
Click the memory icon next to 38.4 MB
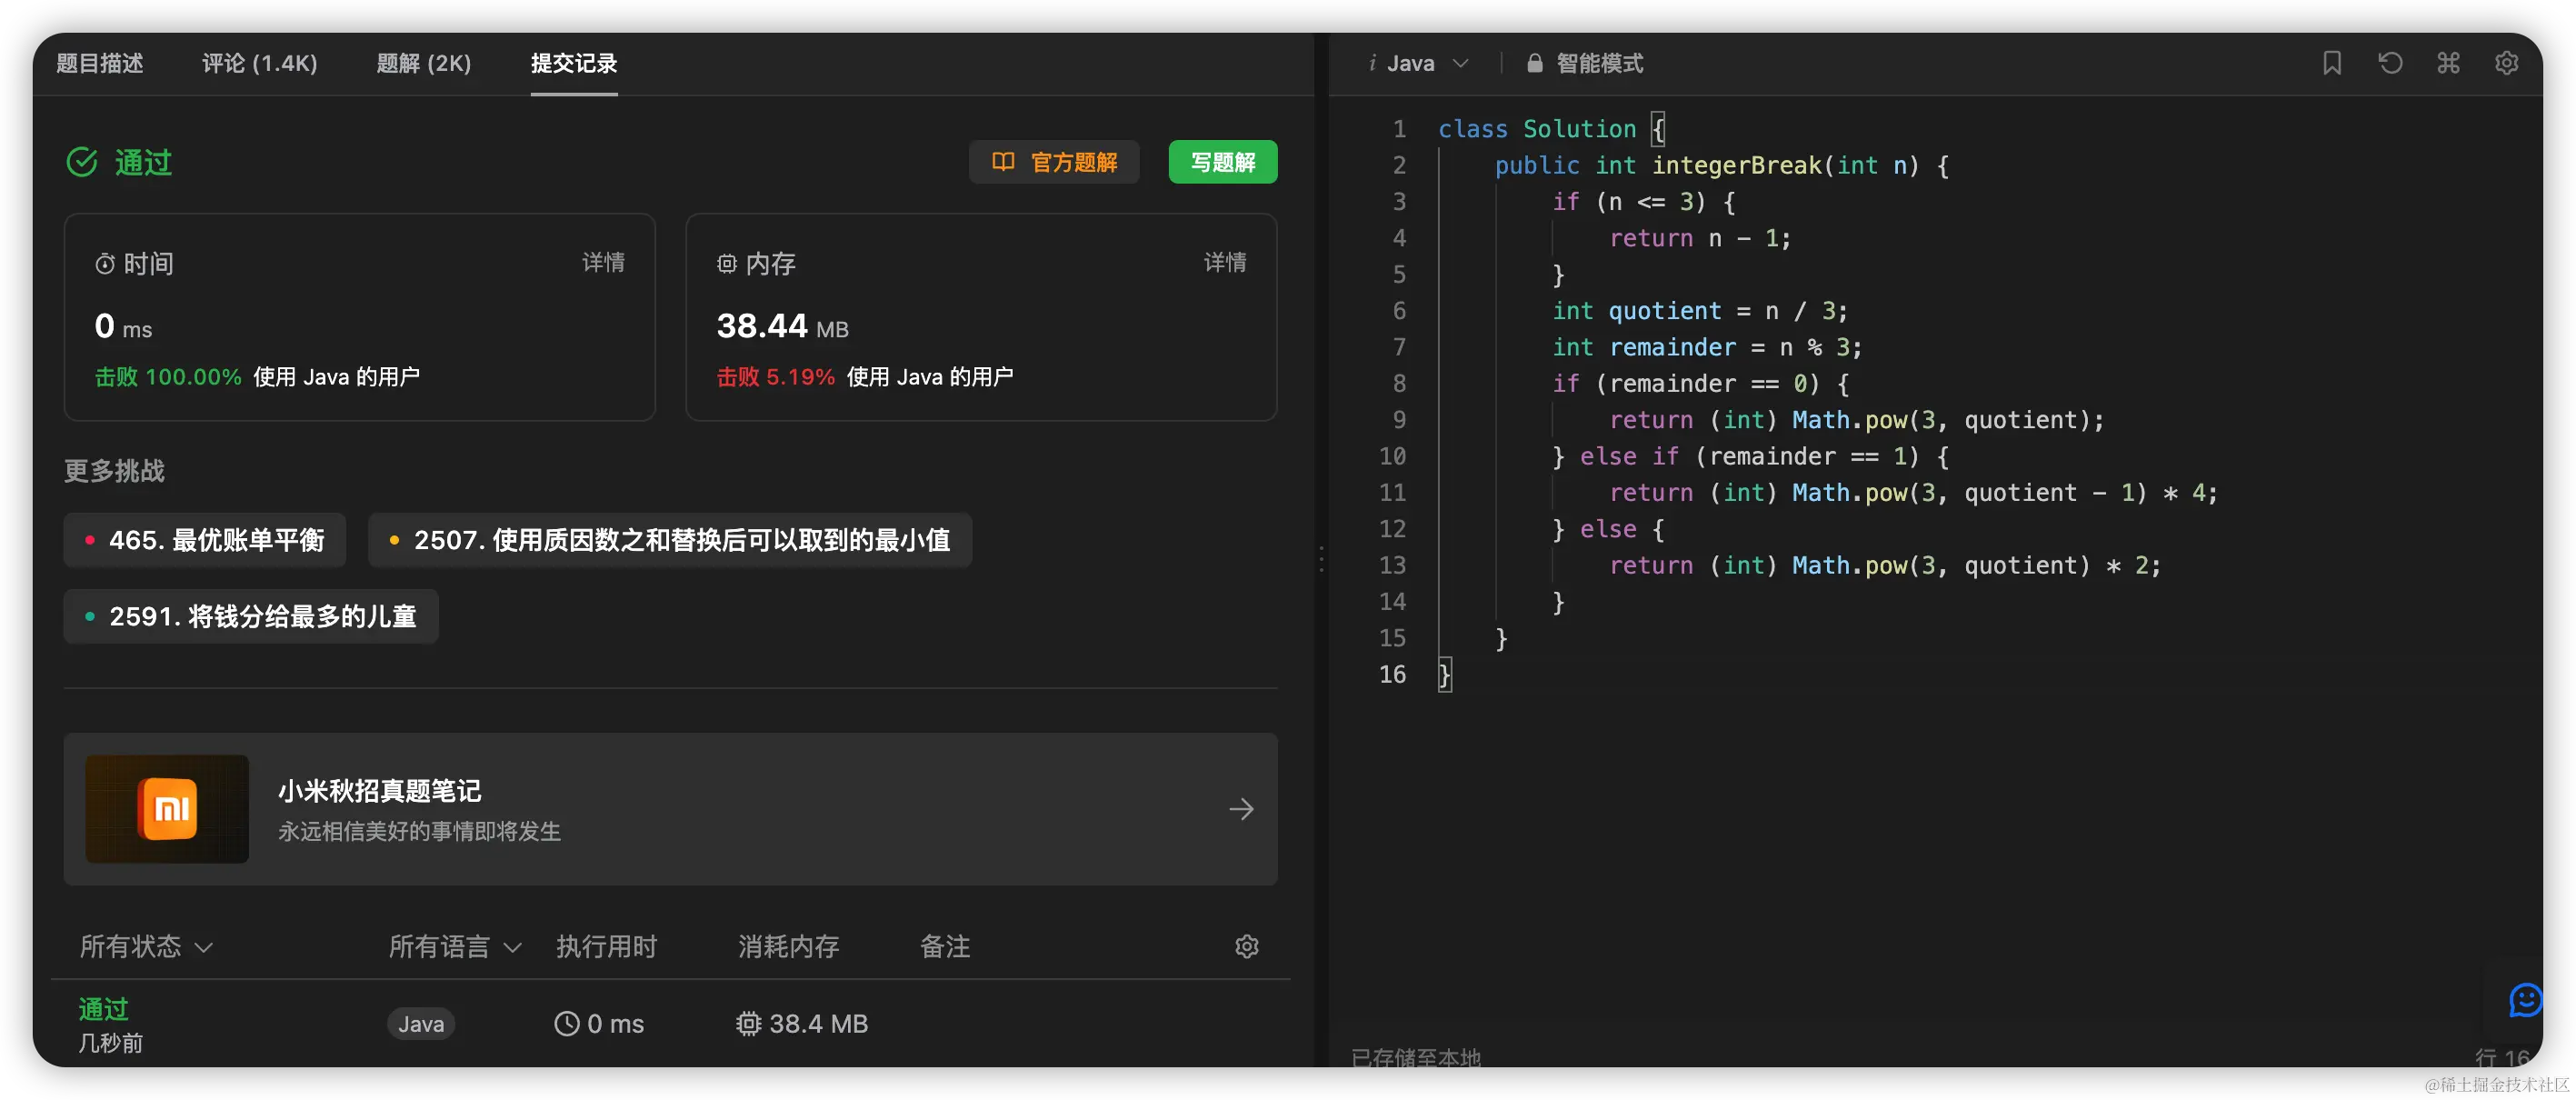click(x=748, y=1023)
